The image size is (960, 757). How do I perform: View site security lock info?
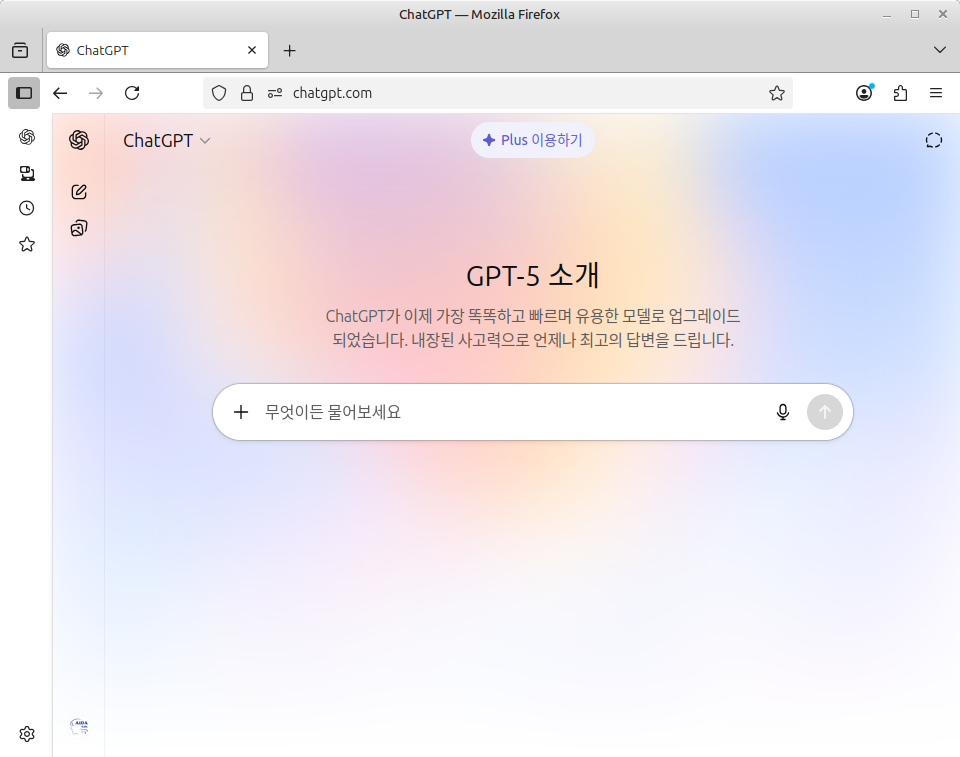247,93
